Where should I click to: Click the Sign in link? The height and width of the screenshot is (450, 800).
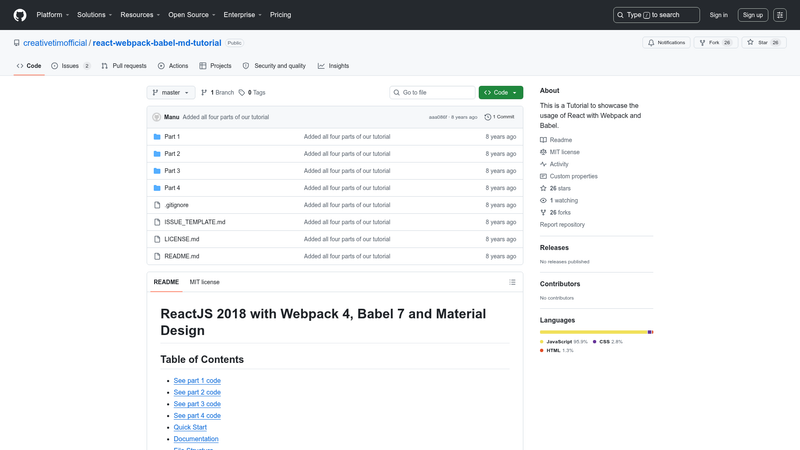(718, 15)
